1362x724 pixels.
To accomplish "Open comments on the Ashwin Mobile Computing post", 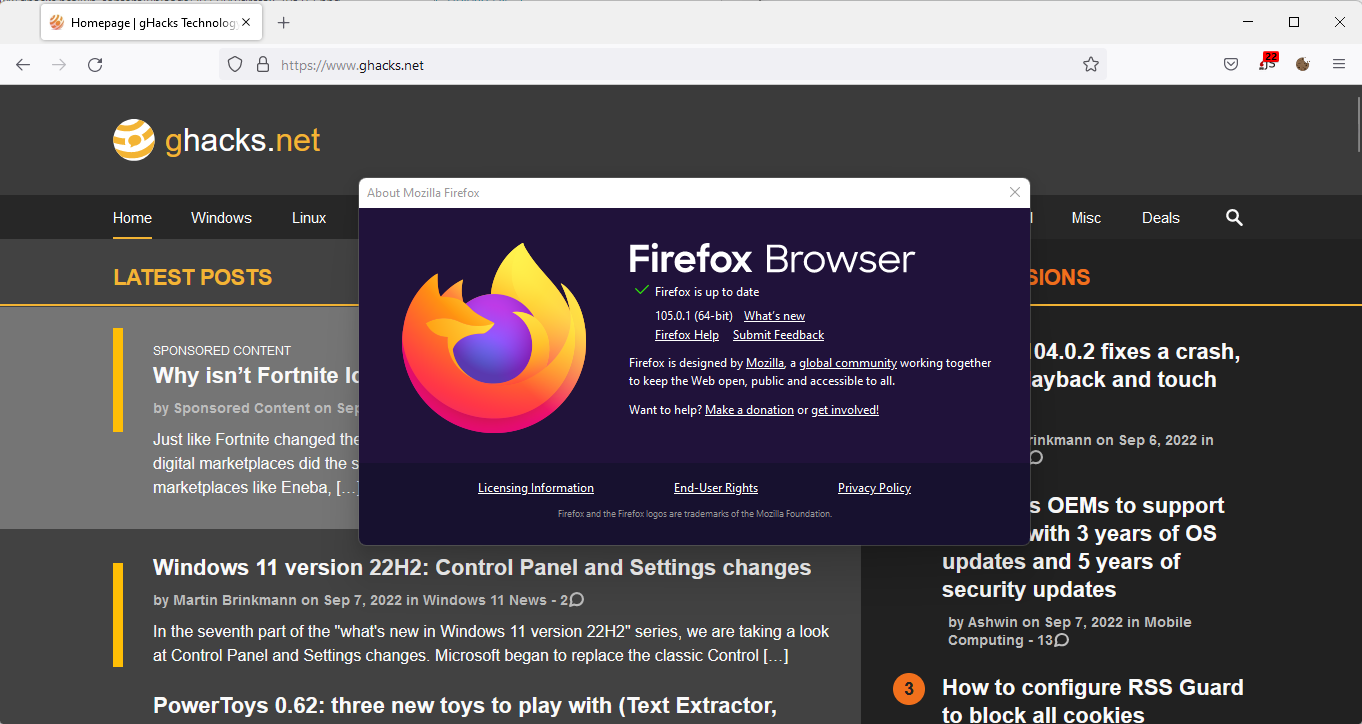I will [1053, 640].
